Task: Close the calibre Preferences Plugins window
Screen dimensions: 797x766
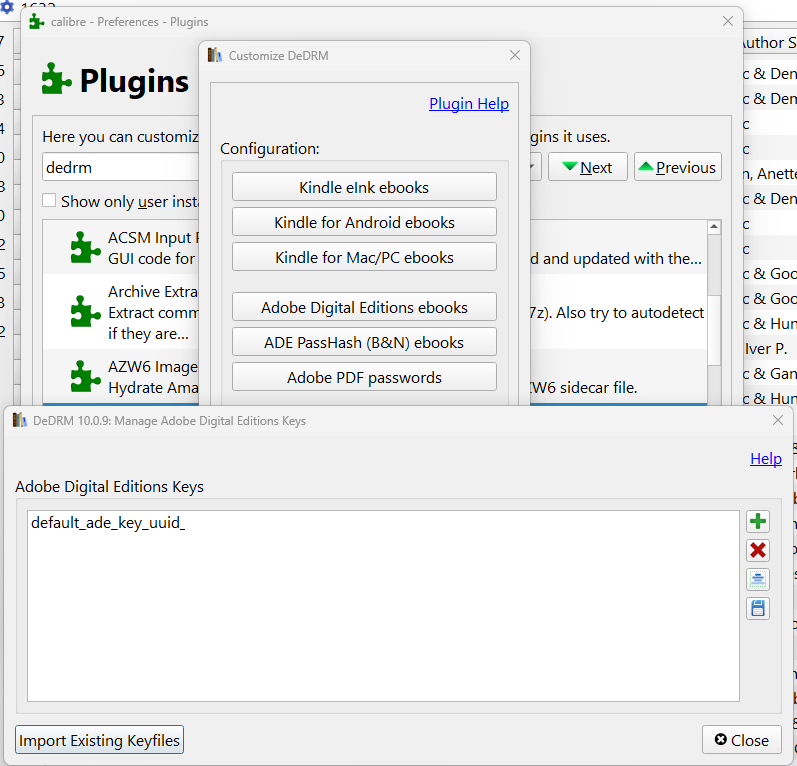Action: (x=727, y=21)
